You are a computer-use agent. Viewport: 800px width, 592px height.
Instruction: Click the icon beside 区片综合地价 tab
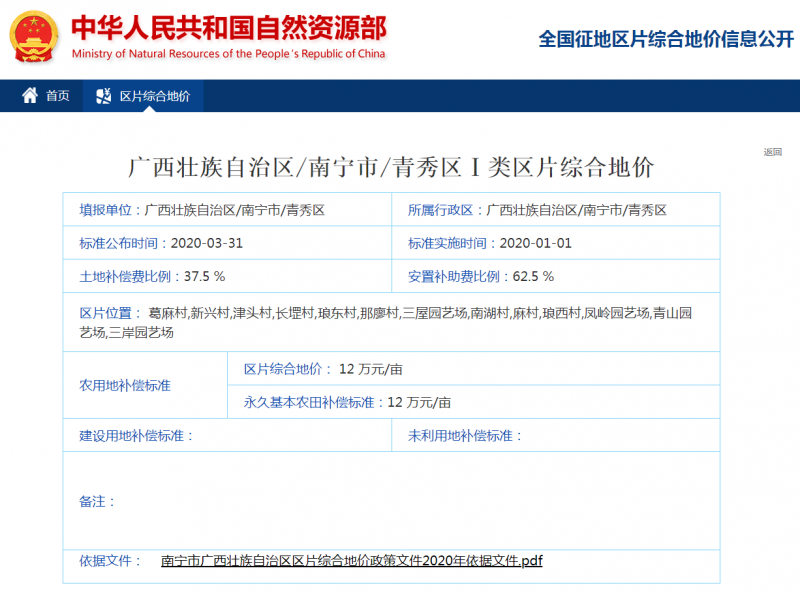point(103,96)
